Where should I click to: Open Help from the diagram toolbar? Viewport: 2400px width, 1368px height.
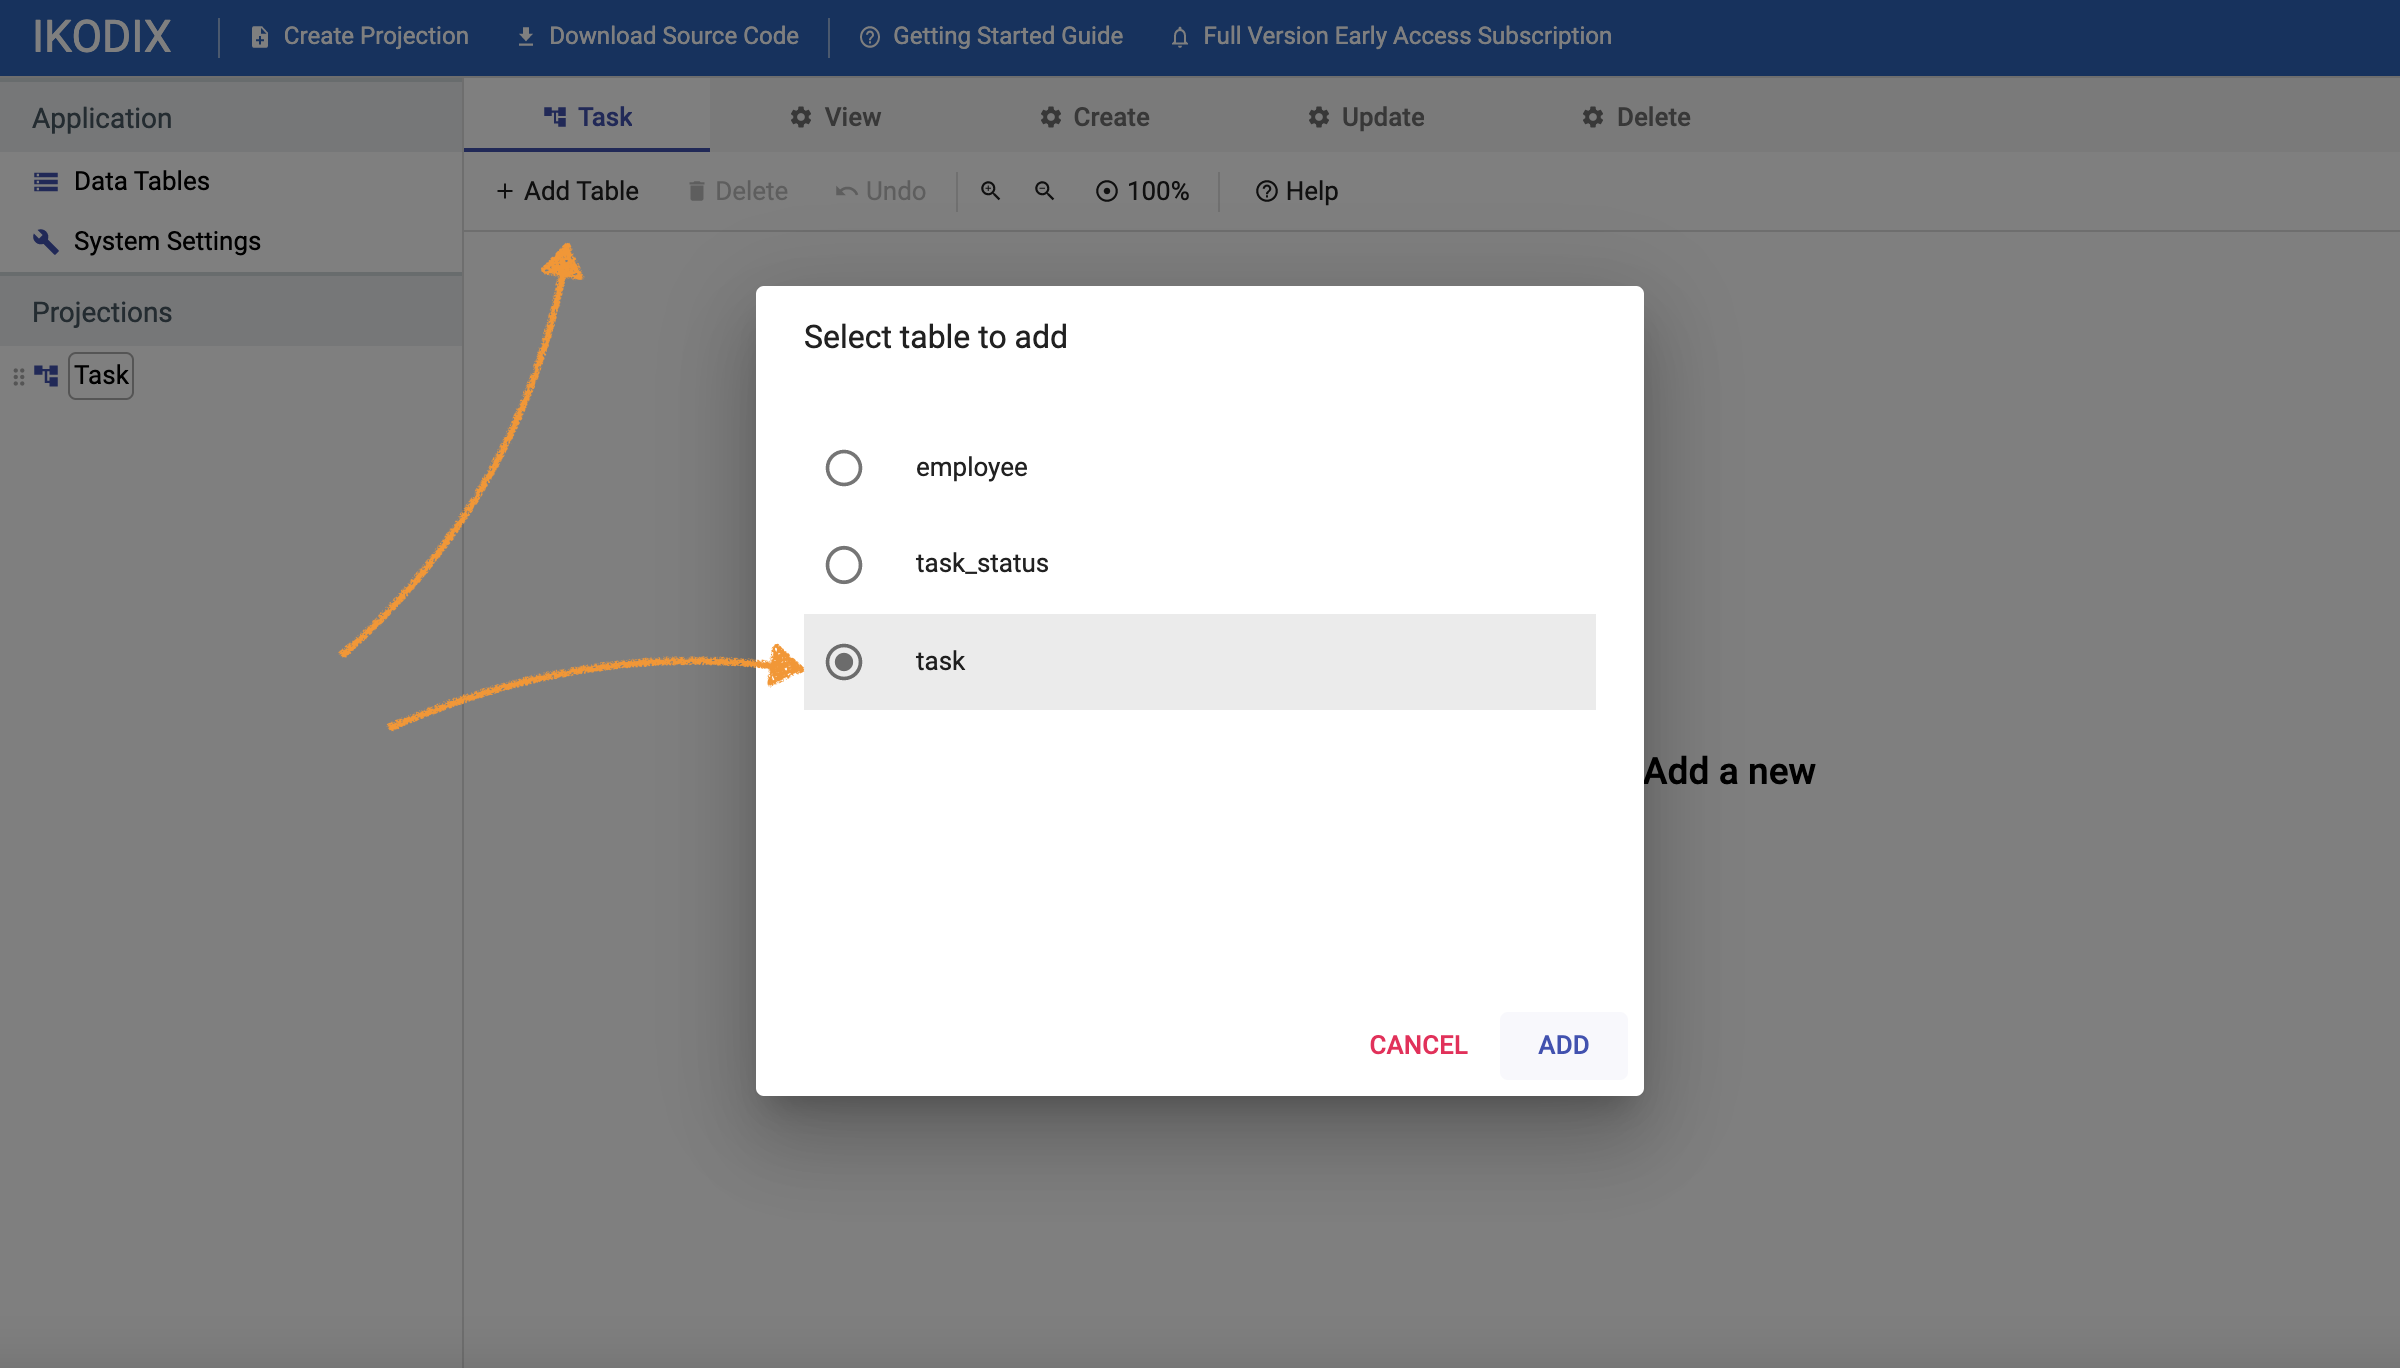[x=1297, y=191]
